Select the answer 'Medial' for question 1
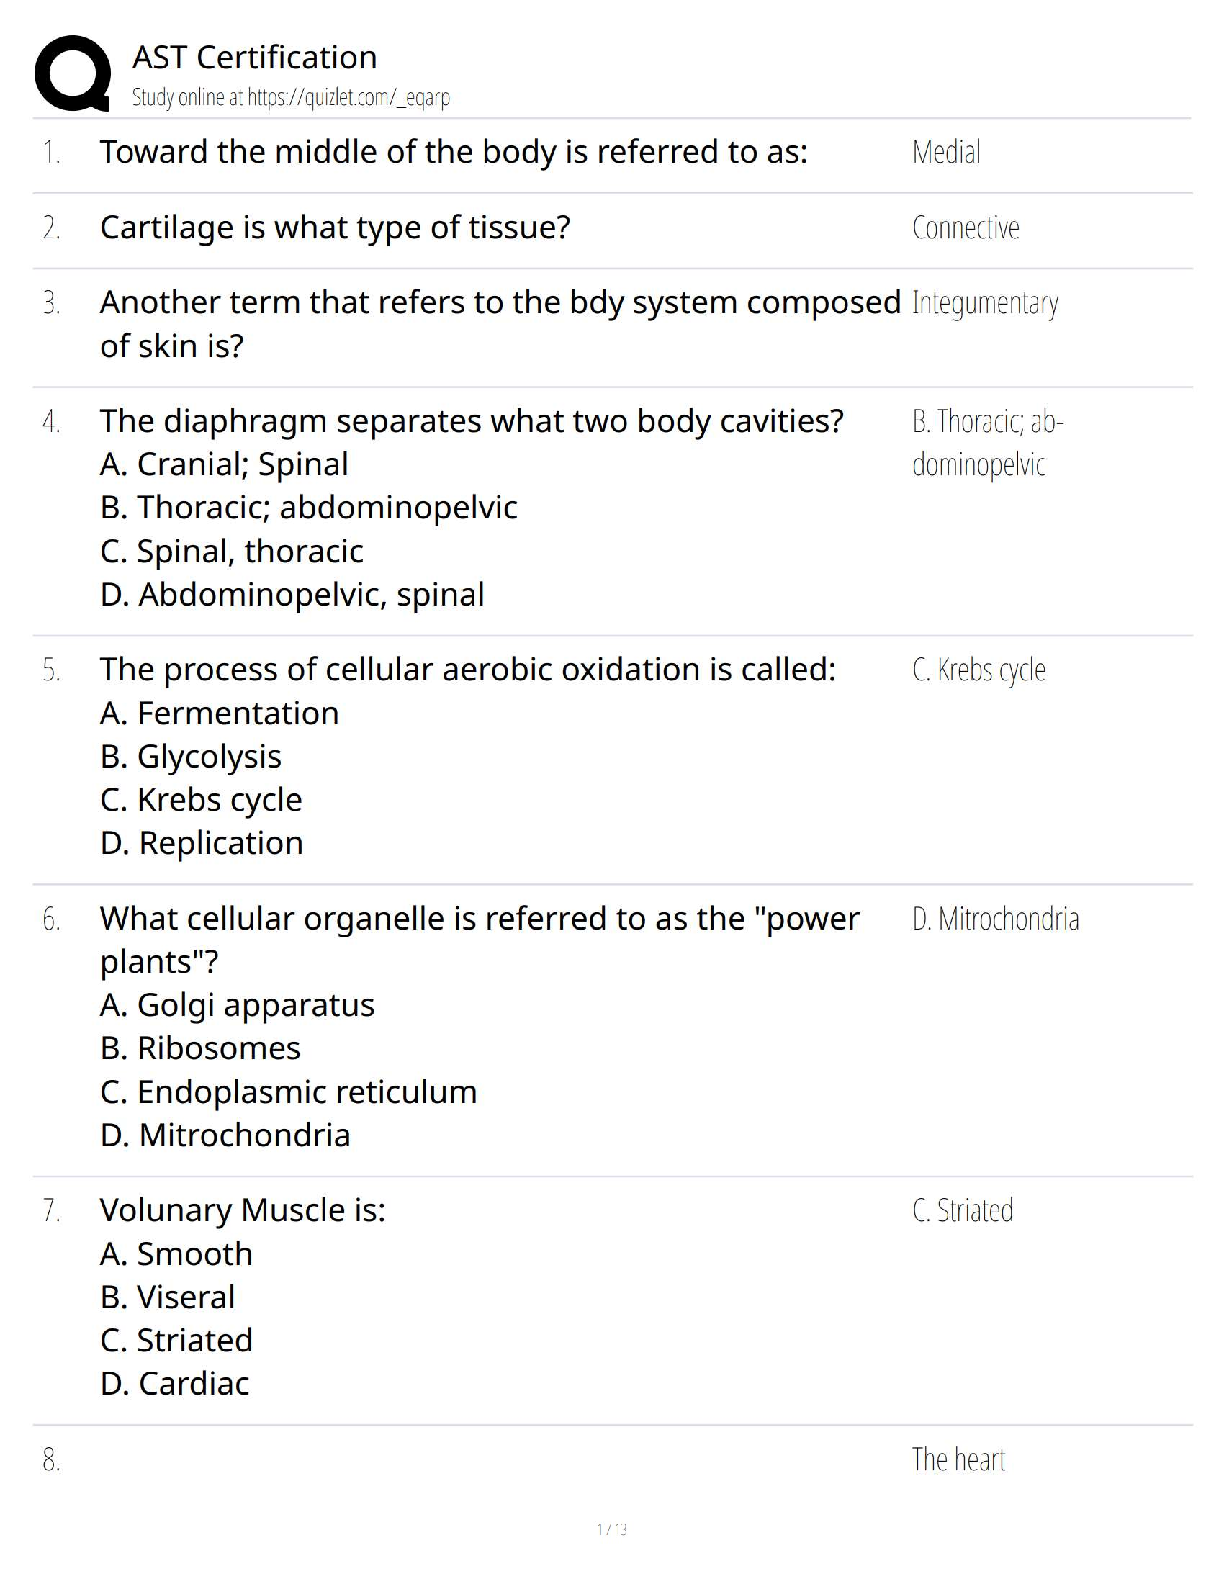This screenshot has width=1224, height=1584. tap(946, 152)
